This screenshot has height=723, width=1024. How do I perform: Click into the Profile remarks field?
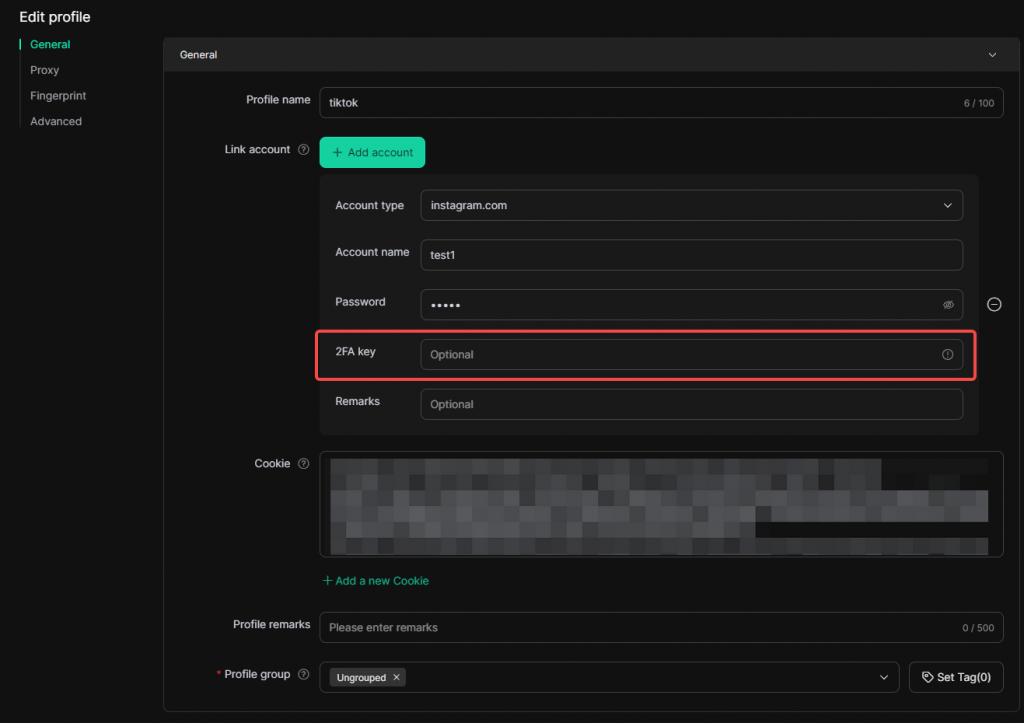pyautogui.click(x=640, y=627)
